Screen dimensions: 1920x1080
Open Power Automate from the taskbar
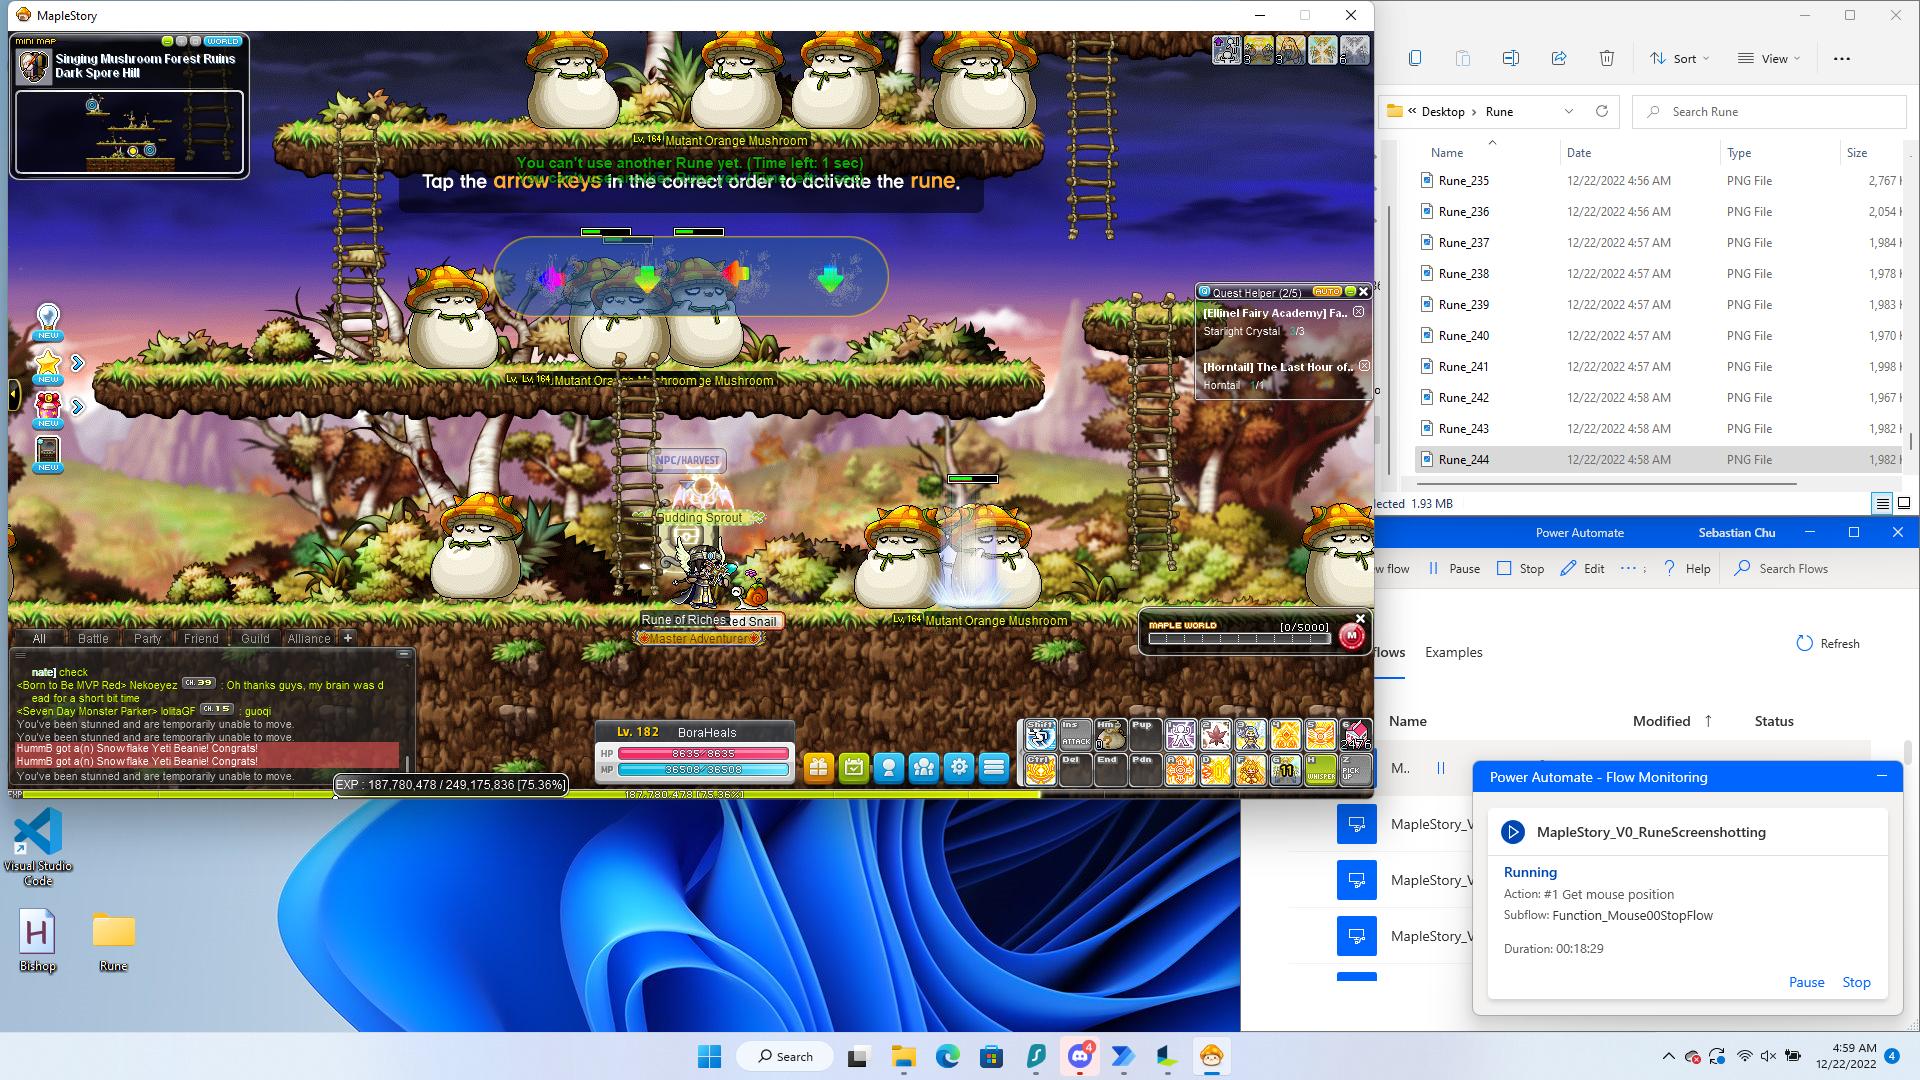pyautogui.click(x=1123, y=1056)
